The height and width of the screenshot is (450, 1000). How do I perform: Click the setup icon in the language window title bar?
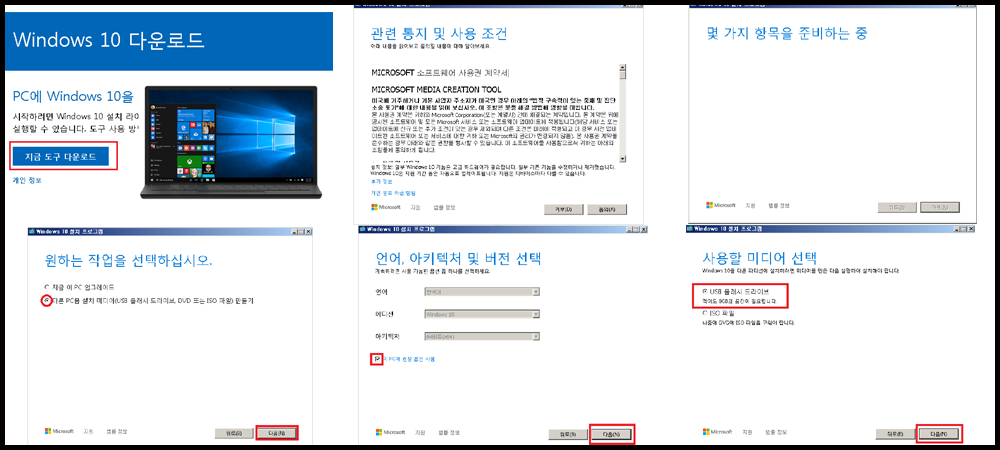pyautogui.click(x=364, y=229)
